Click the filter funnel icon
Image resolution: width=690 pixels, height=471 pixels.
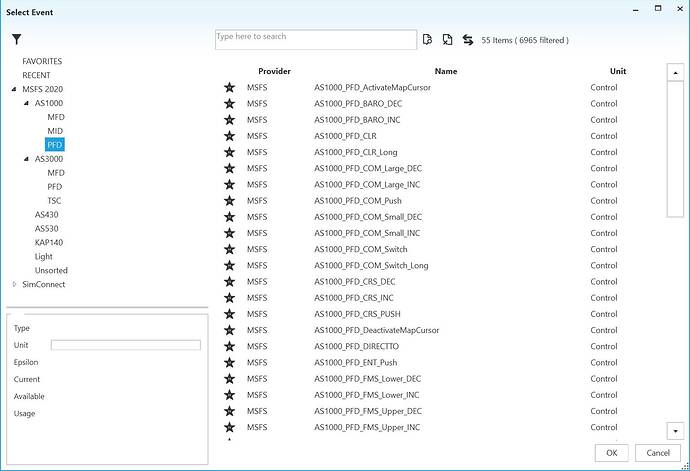point(17,39)
